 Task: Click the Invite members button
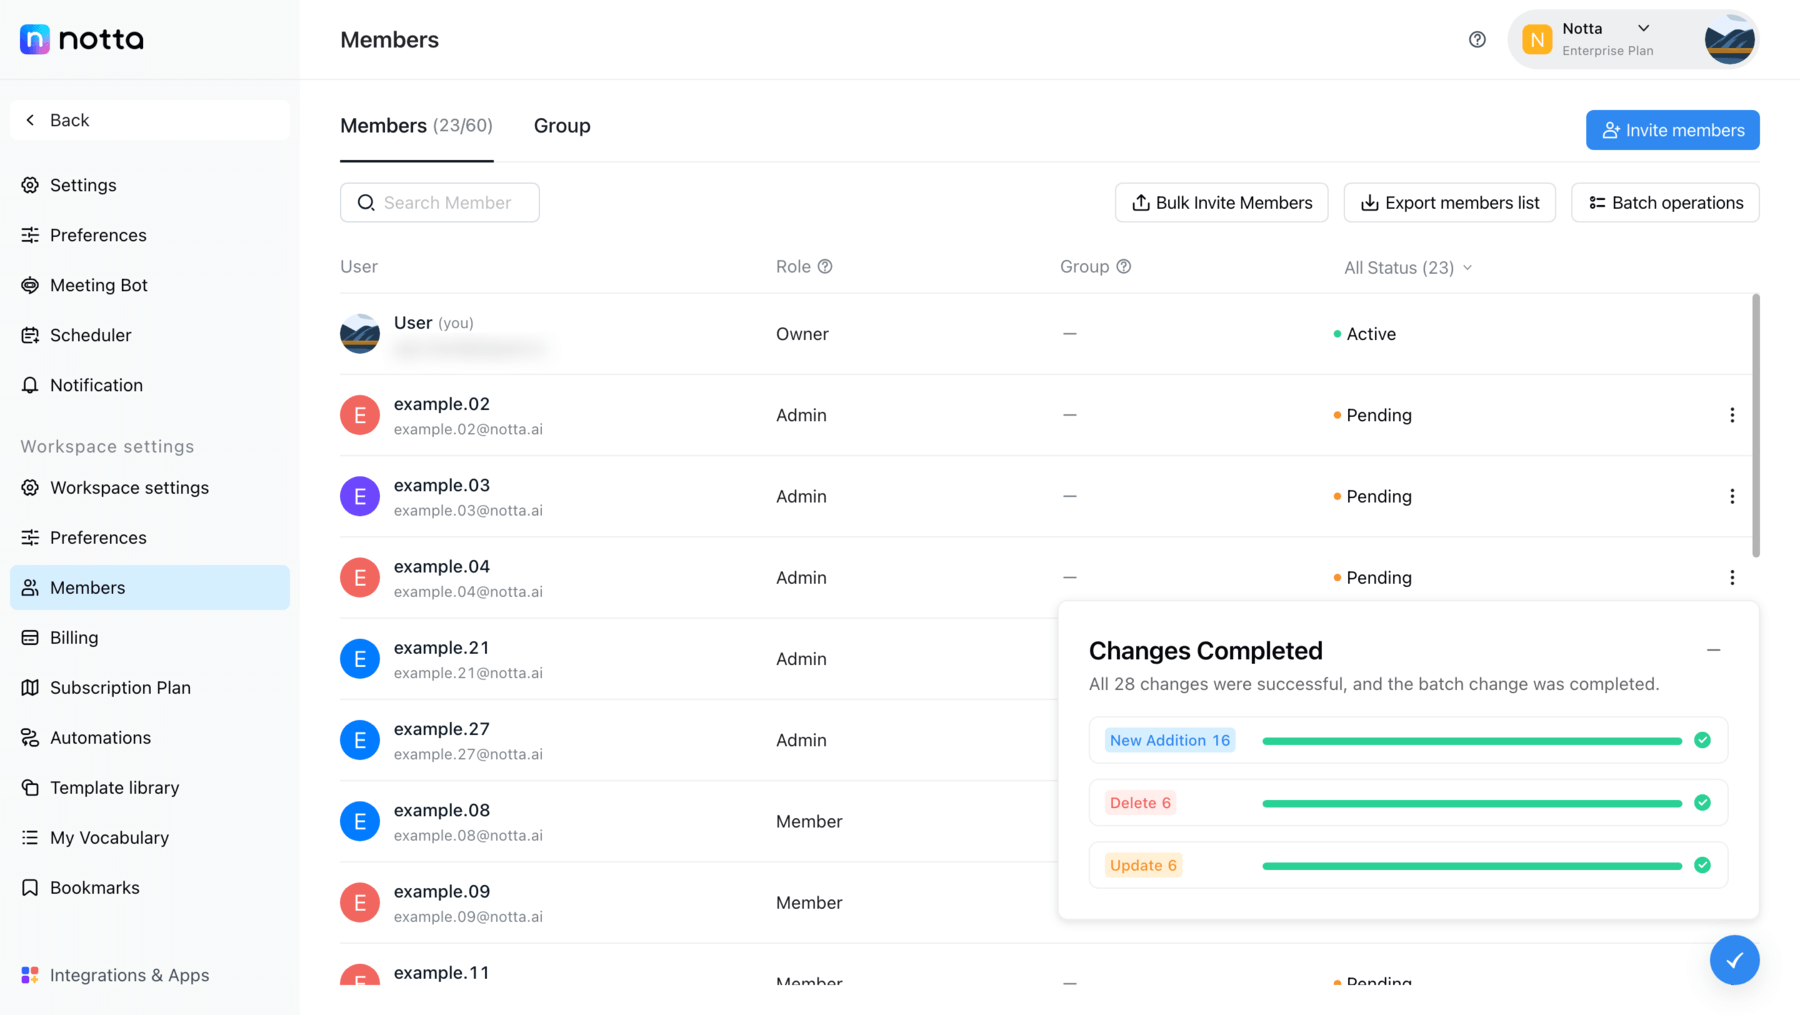tap(1672, 130)
